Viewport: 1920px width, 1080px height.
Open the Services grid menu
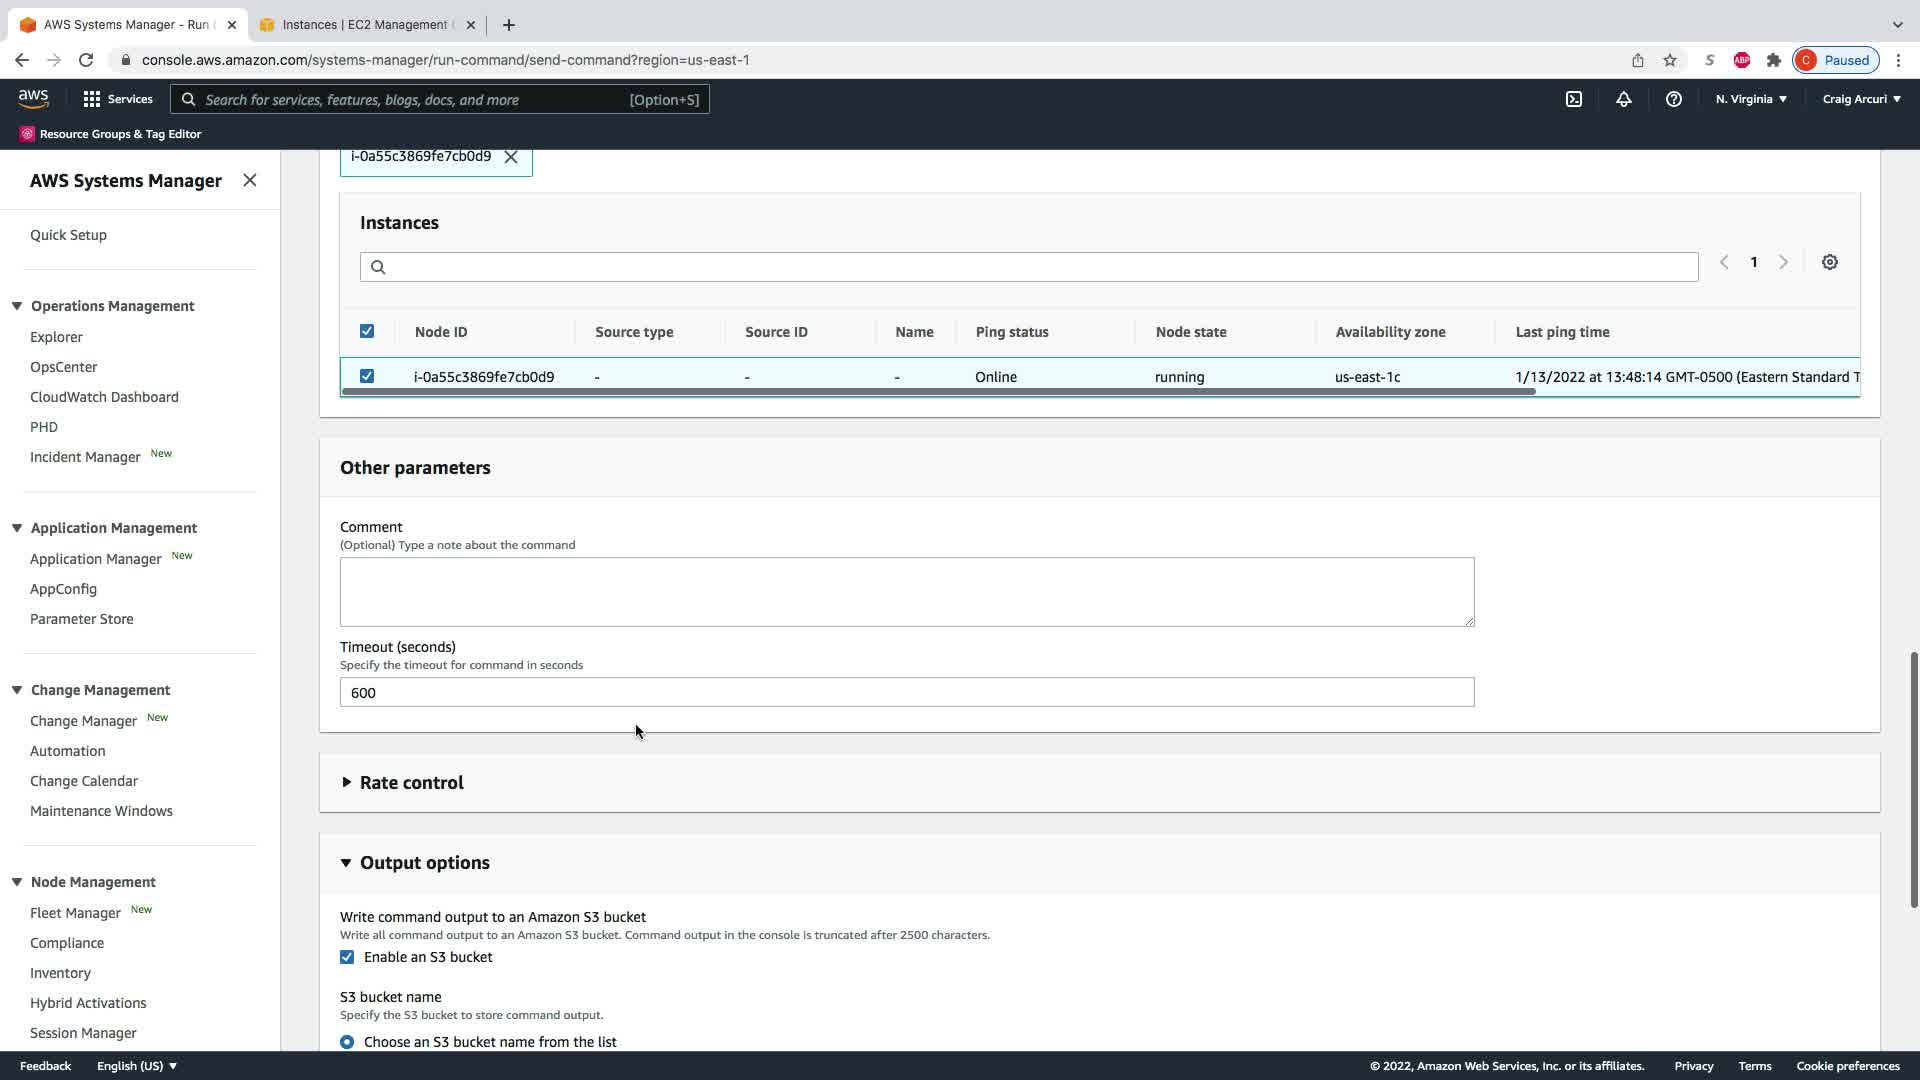point(117,99)
